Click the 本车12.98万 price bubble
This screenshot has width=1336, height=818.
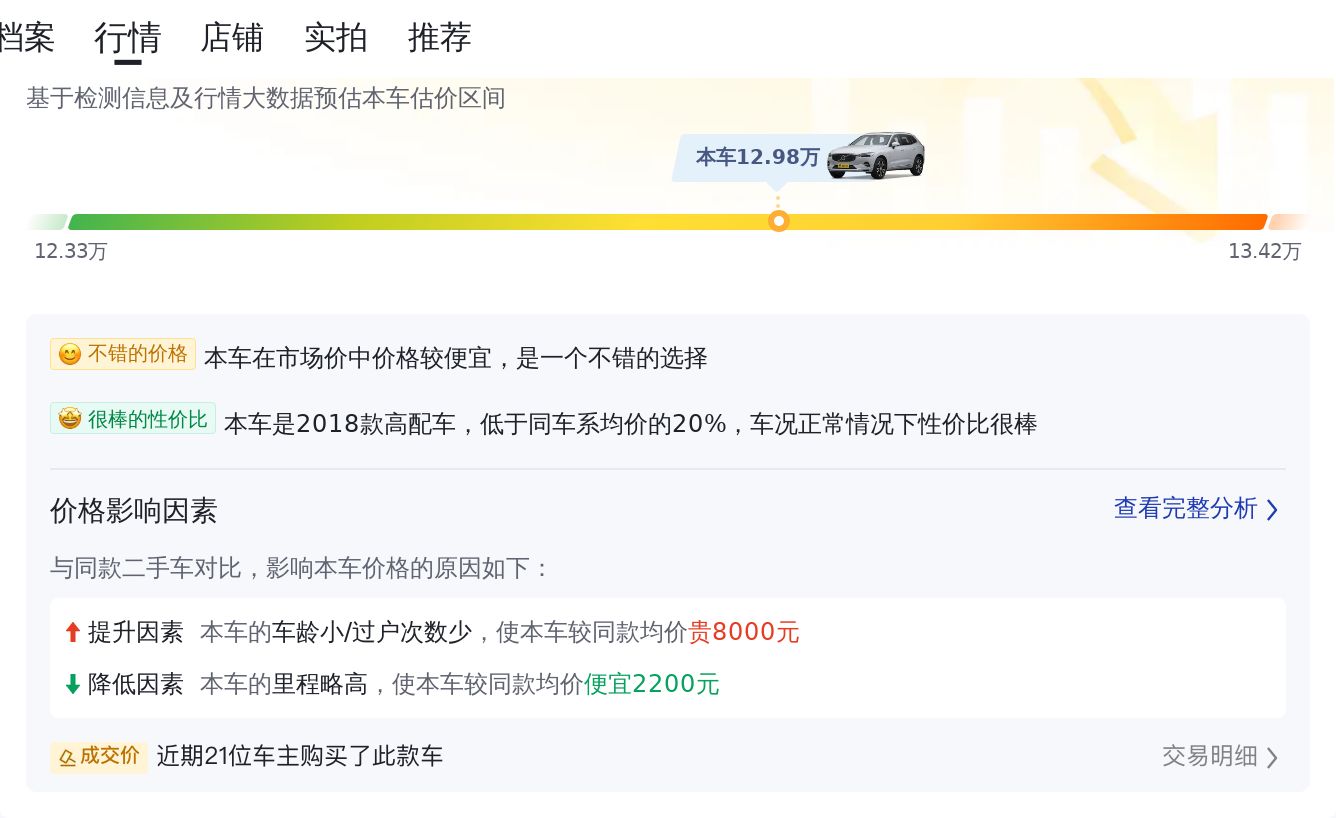tap(758, 157)
